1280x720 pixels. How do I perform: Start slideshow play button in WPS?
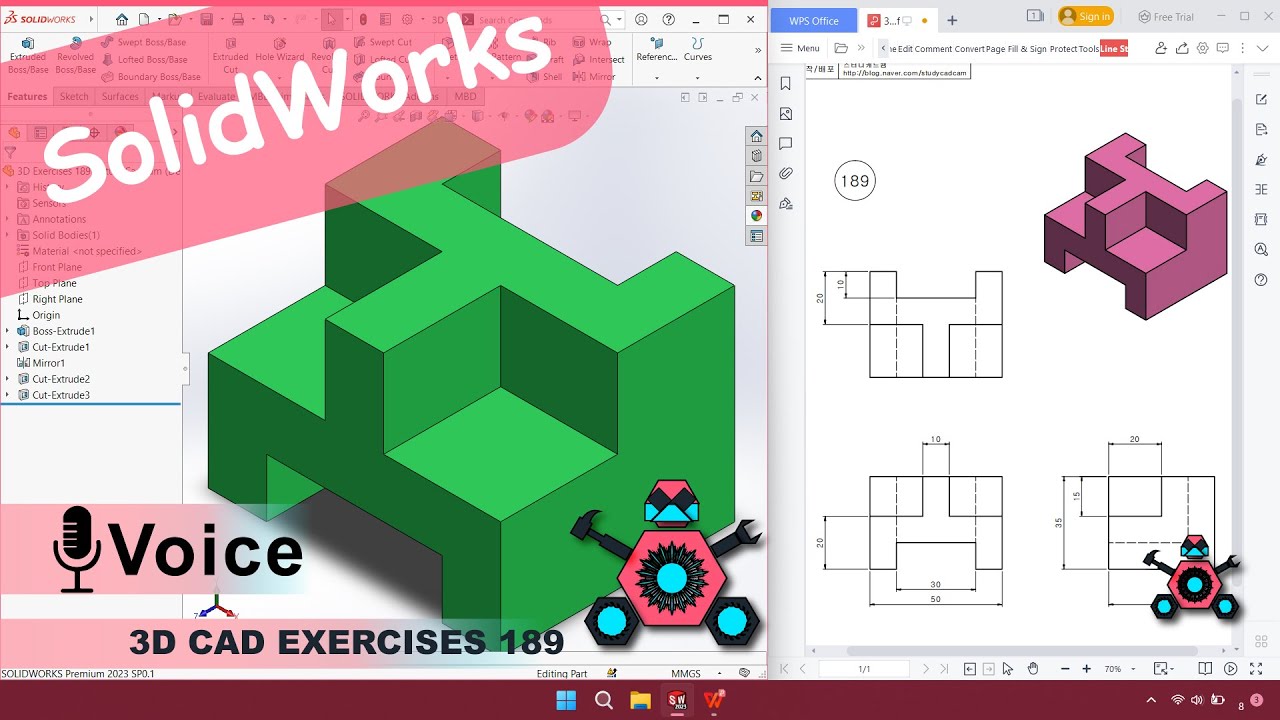coord(1231,668)
